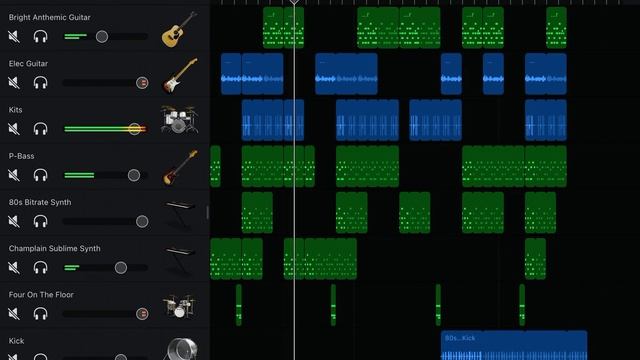This screenshot has width=640, height=360.
Task: Select last Champlain Sublime Synth region
Action: click(535, 259)
